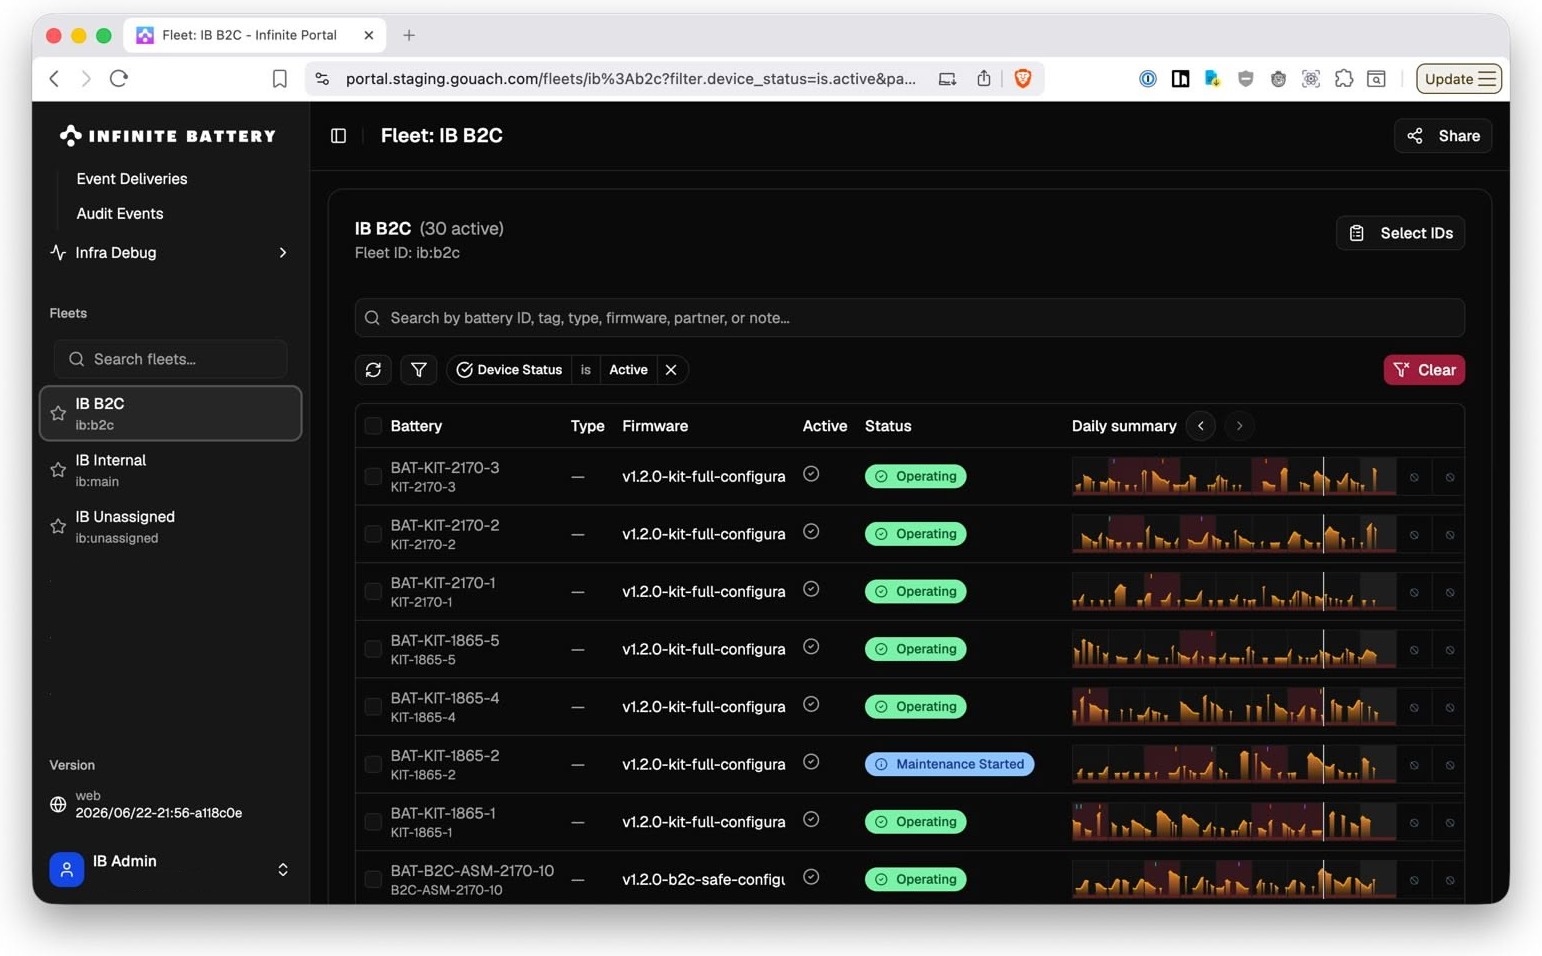Bookmark this page icon
Image resolution: width=1542 pixels, height=956 pixels.
coord(280,78)
